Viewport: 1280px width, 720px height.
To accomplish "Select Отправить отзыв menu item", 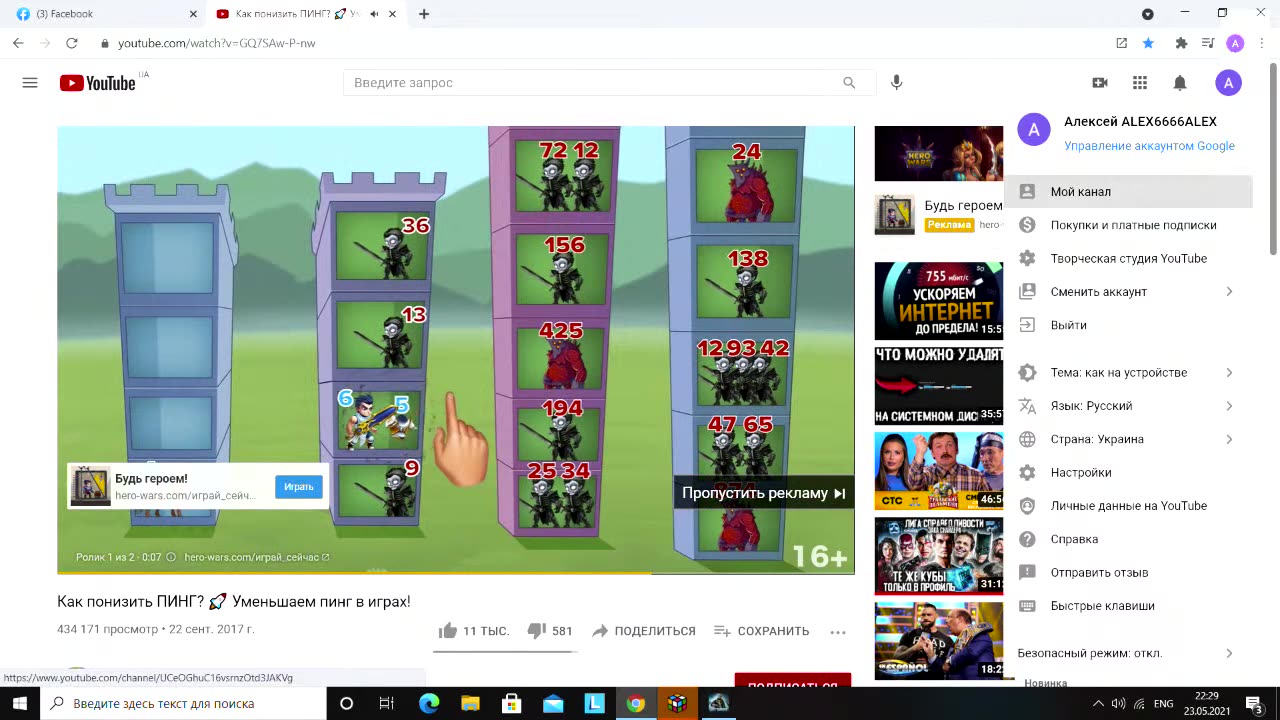I will coord(1128,572).
